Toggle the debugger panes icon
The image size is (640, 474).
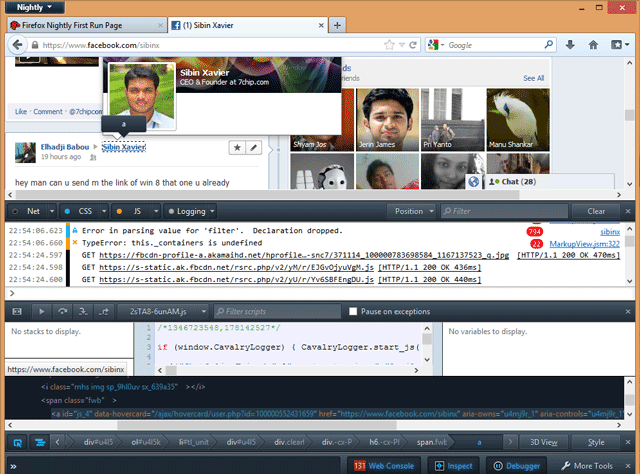17,312
